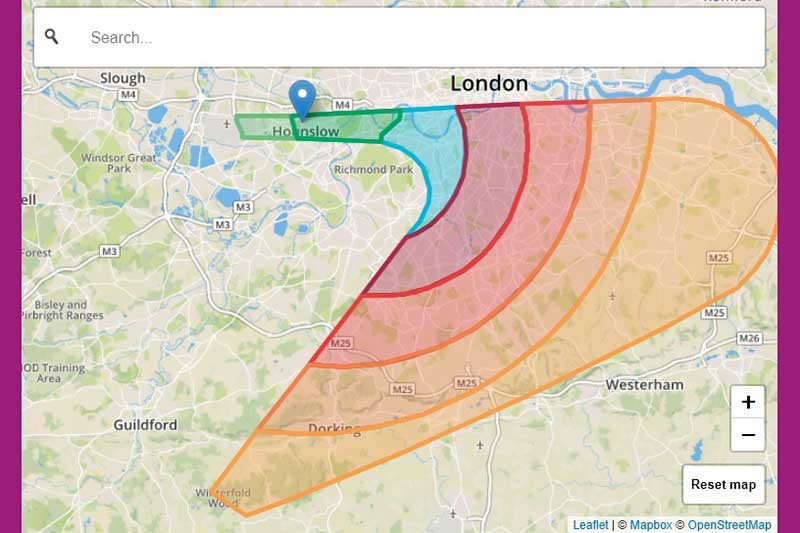The width and height of the screenshot is (800, 533).
Task: Click the magnifying glass search icon
Action: 52,36
